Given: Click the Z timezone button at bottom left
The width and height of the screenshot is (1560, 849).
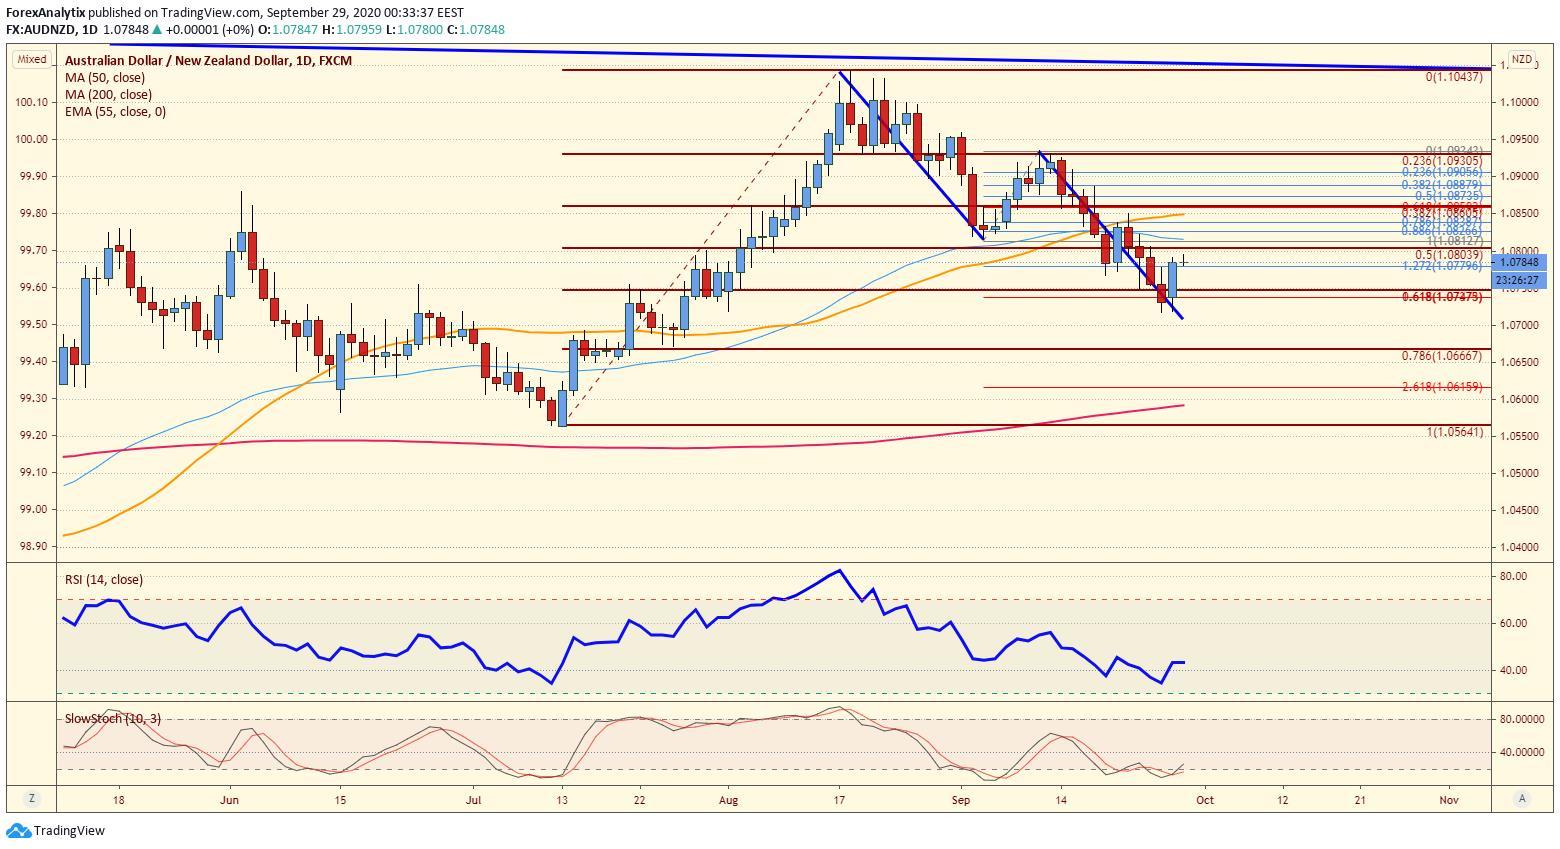Looking at the screenshot, I should [x=32, y=798].
